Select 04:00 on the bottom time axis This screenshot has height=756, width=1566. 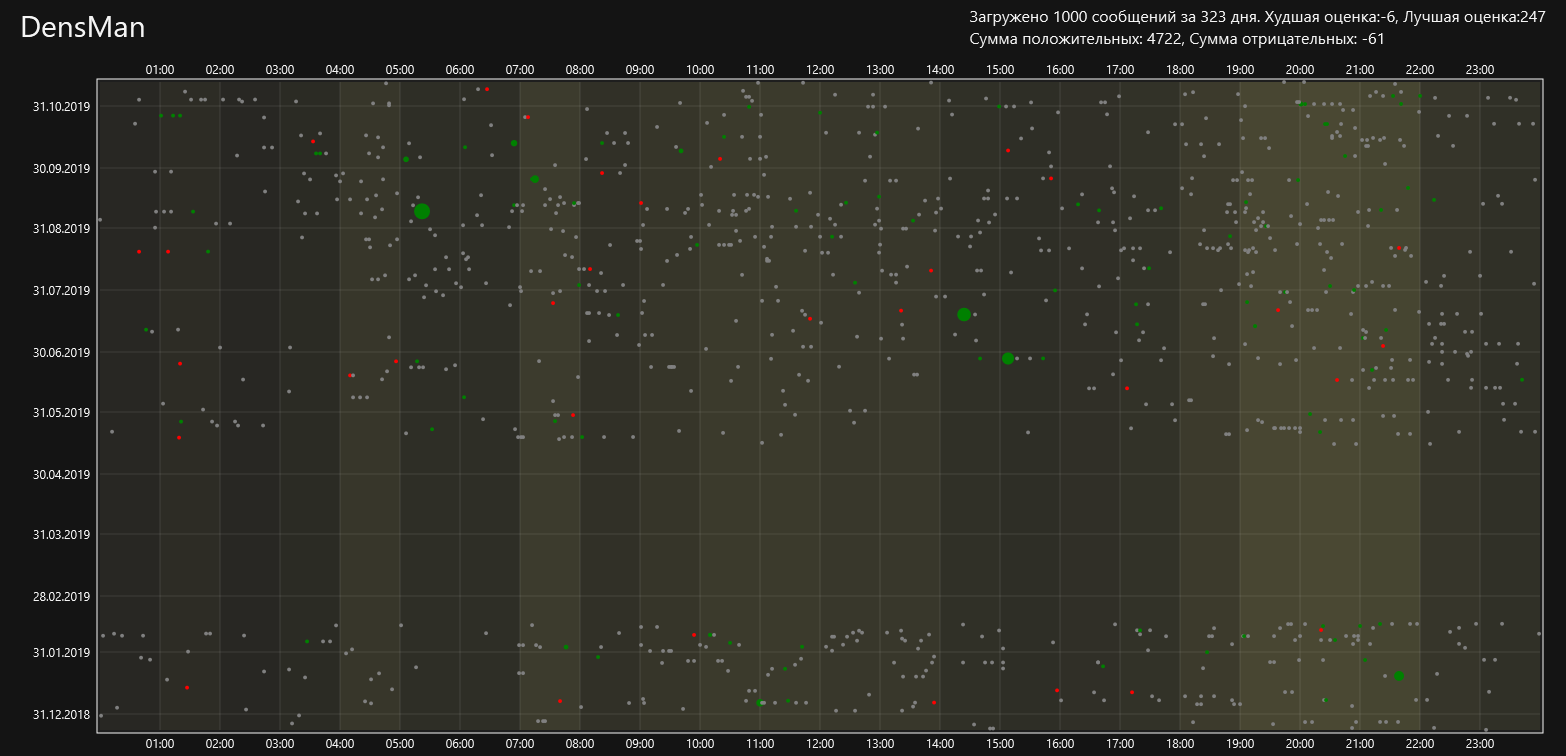click(340, 744)
